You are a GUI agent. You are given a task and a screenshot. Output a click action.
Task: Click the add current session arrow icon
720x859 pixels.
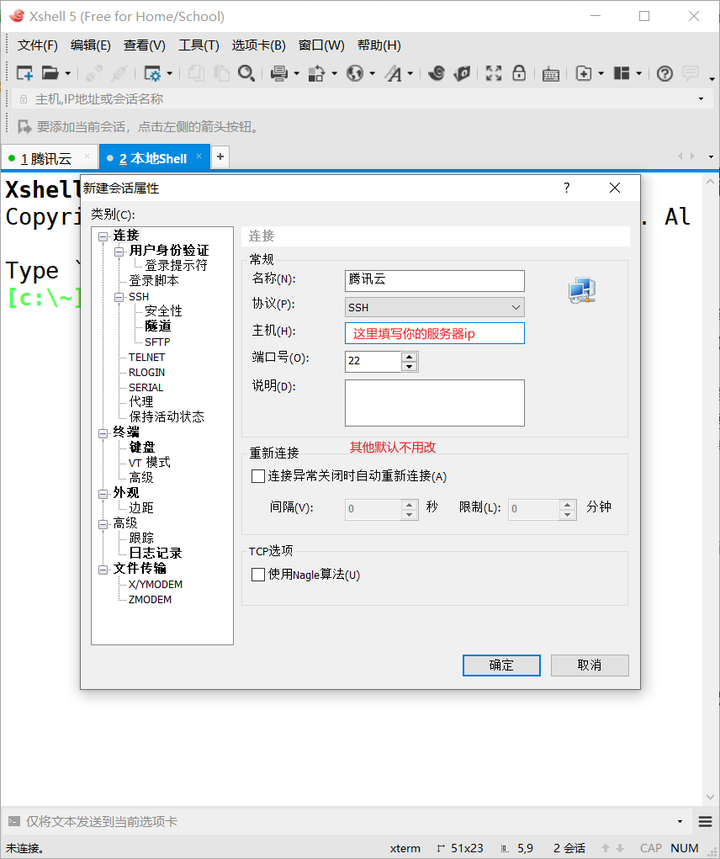pos(25,127)
